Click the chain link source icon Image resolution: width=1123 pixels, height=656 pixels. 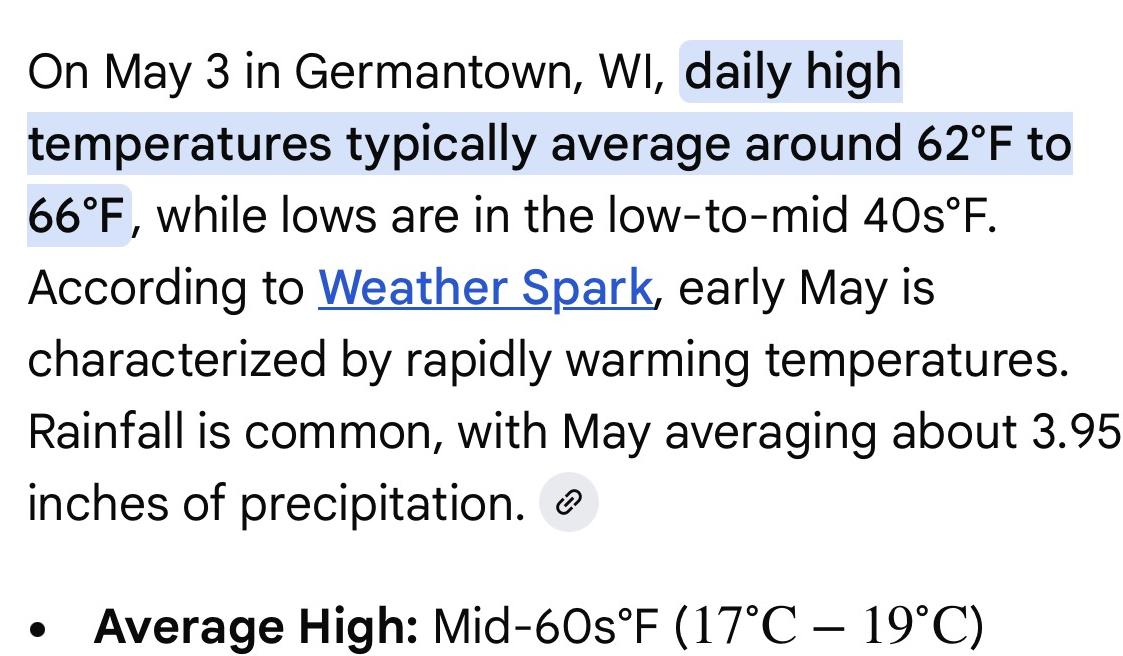(569, 503)
